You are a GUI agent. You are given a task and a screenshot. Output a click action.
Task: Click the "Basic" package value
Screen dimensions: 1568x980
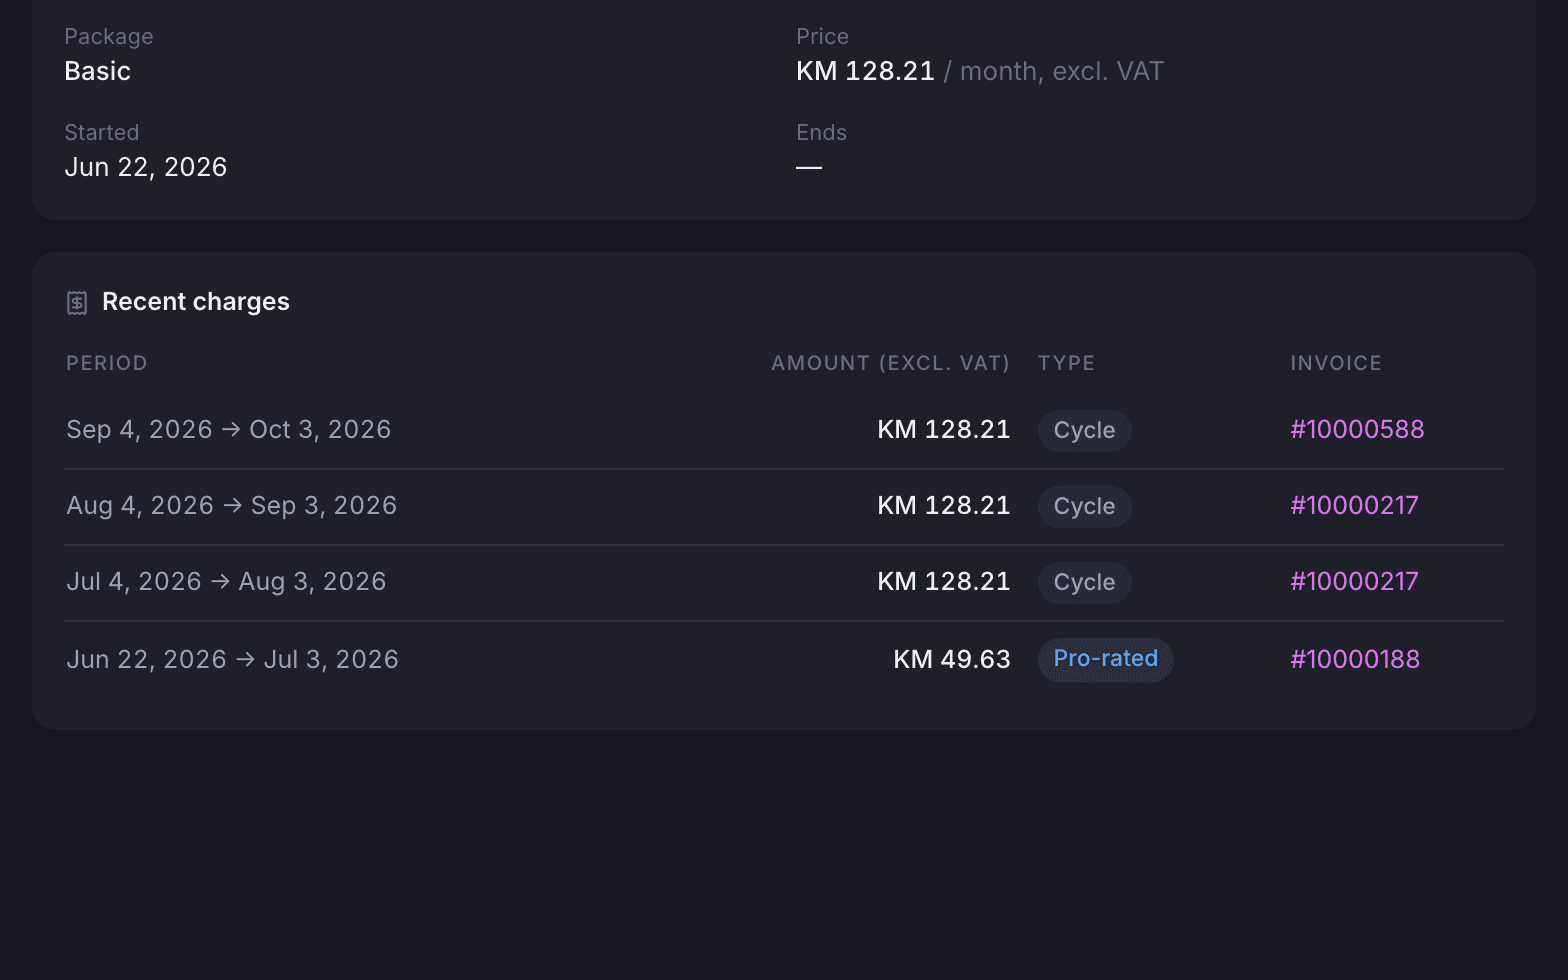(x=98, y=71)
